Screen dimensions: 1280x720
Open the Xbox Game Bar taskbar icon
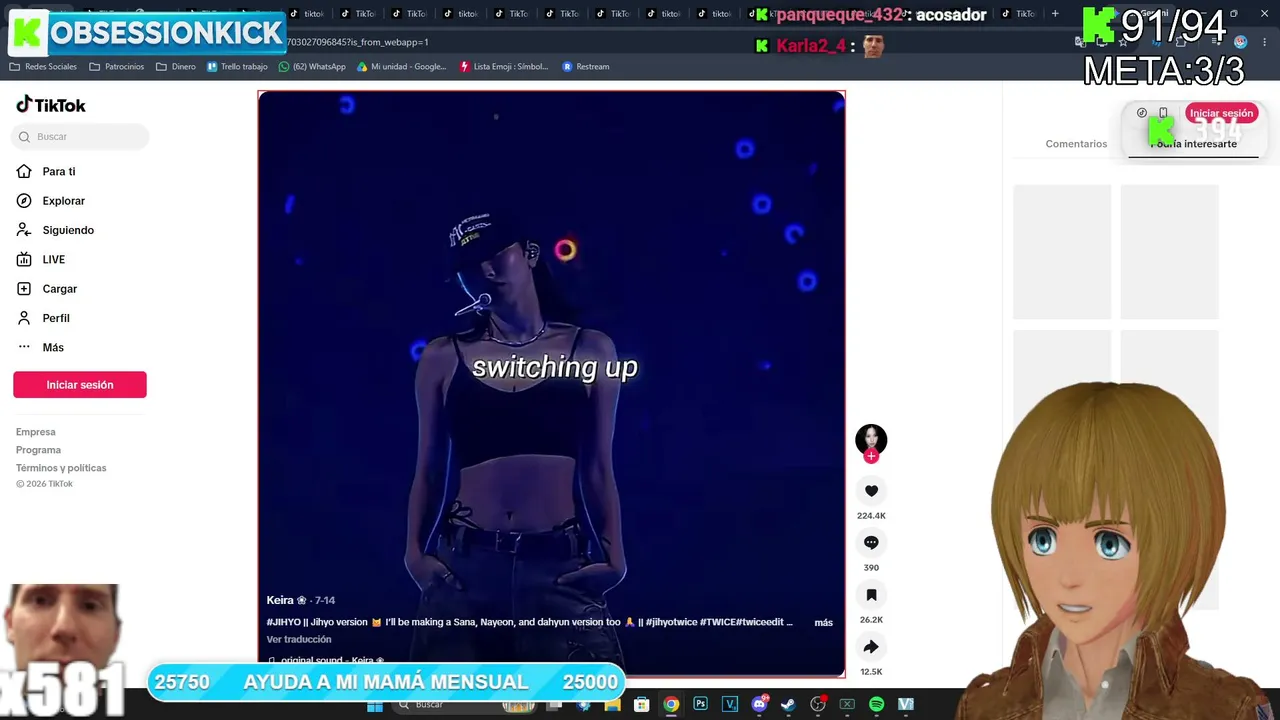click(x=847, y=705)
